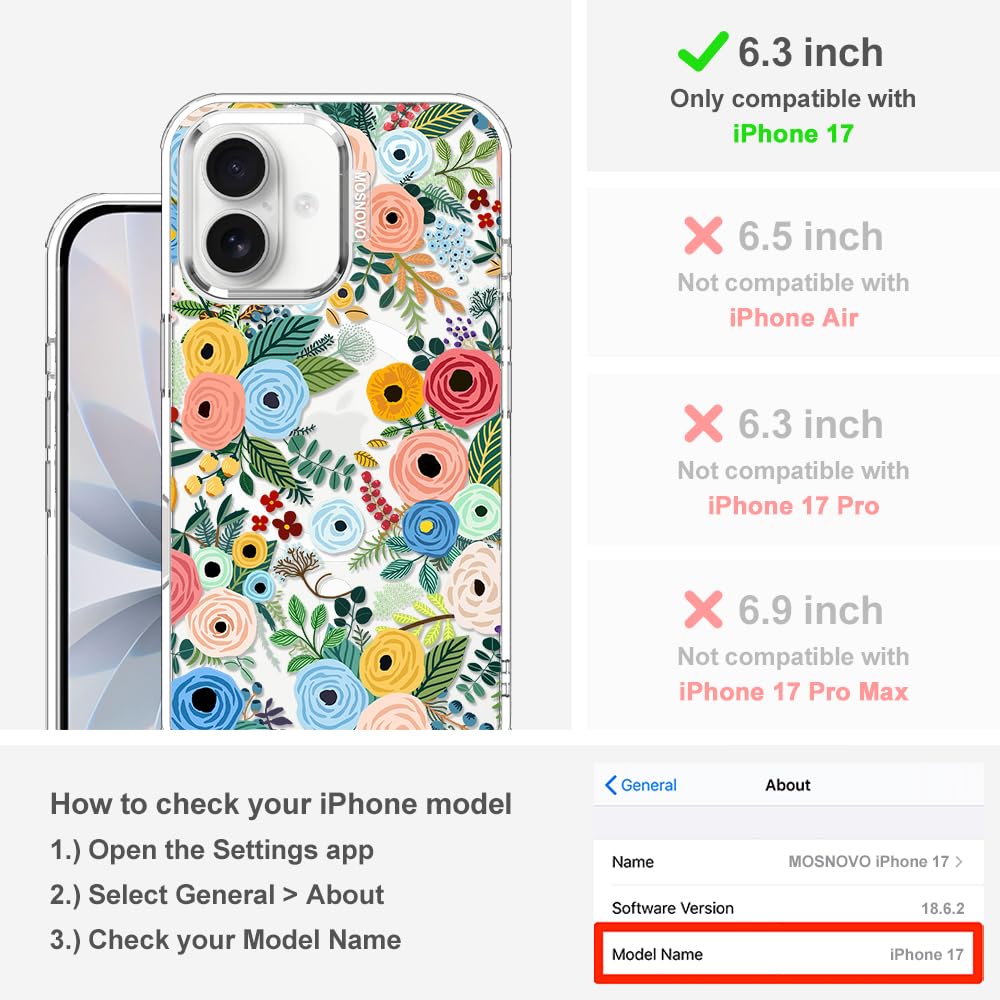This screenshot has height=1000, width=1000.
Task: Select the highlighted Model Name row
Action: click(788, 954)
